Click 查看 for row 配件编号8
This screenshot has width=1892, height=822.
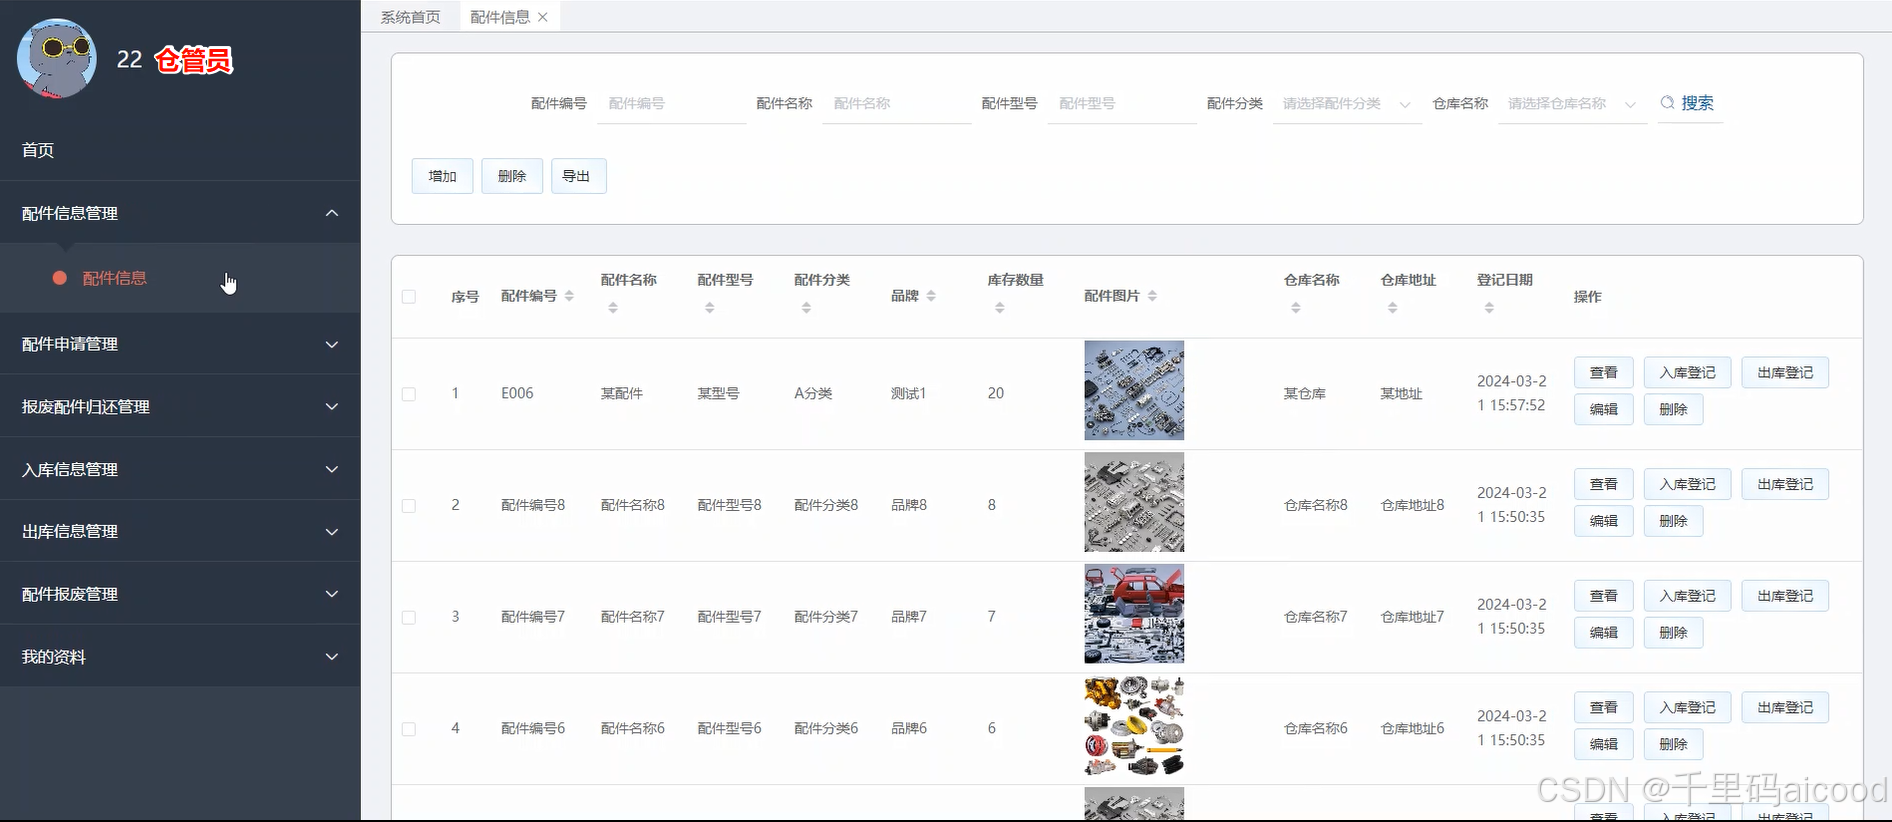pos(1604,484)
